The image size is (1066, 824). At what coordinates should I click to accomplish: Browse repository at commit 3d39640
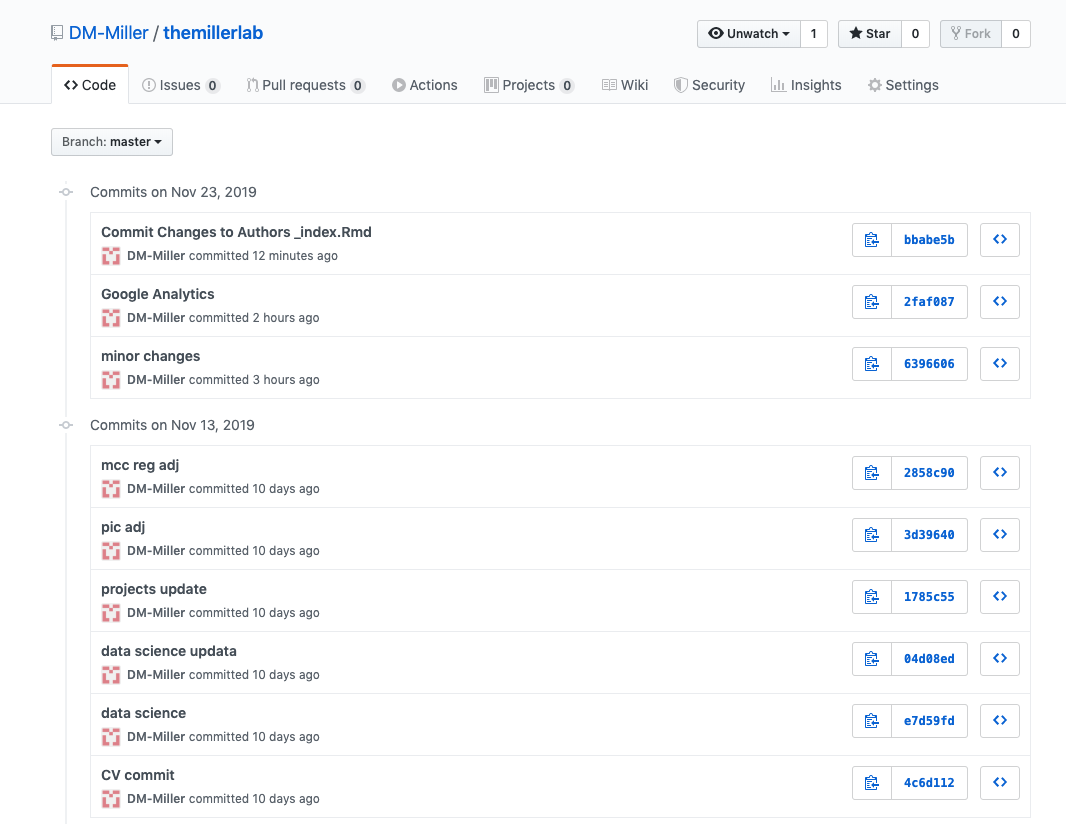click(999, 534)
